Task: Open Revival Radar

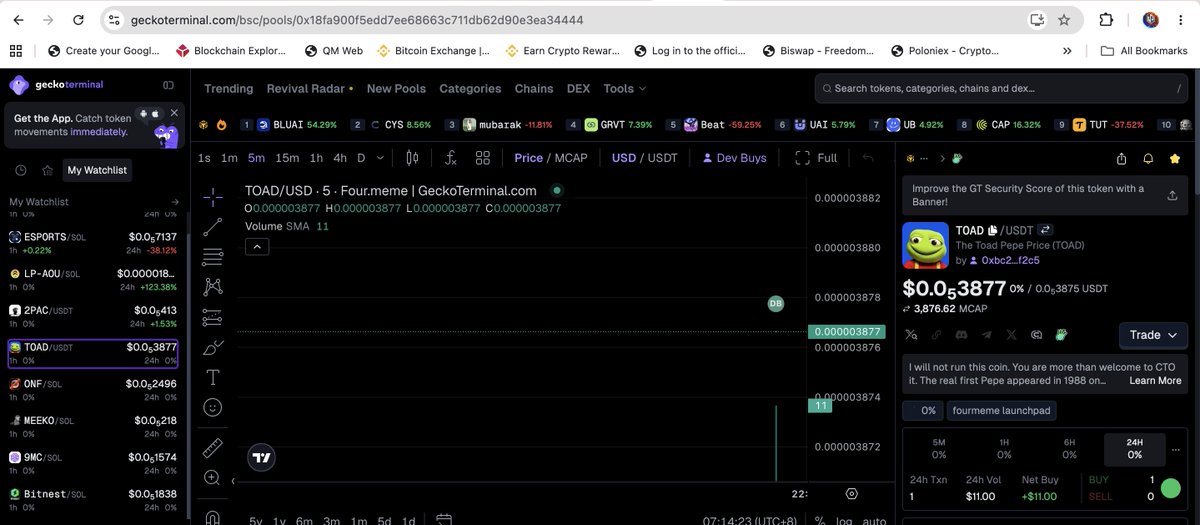Action: point(310,88)
